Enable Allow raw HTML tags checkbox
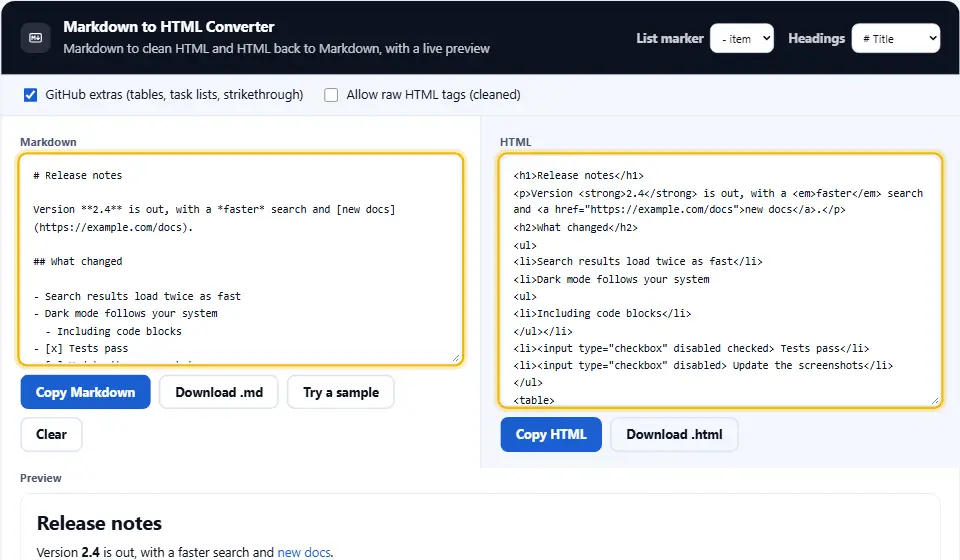960x560 pixels. [x=331, y=95]
